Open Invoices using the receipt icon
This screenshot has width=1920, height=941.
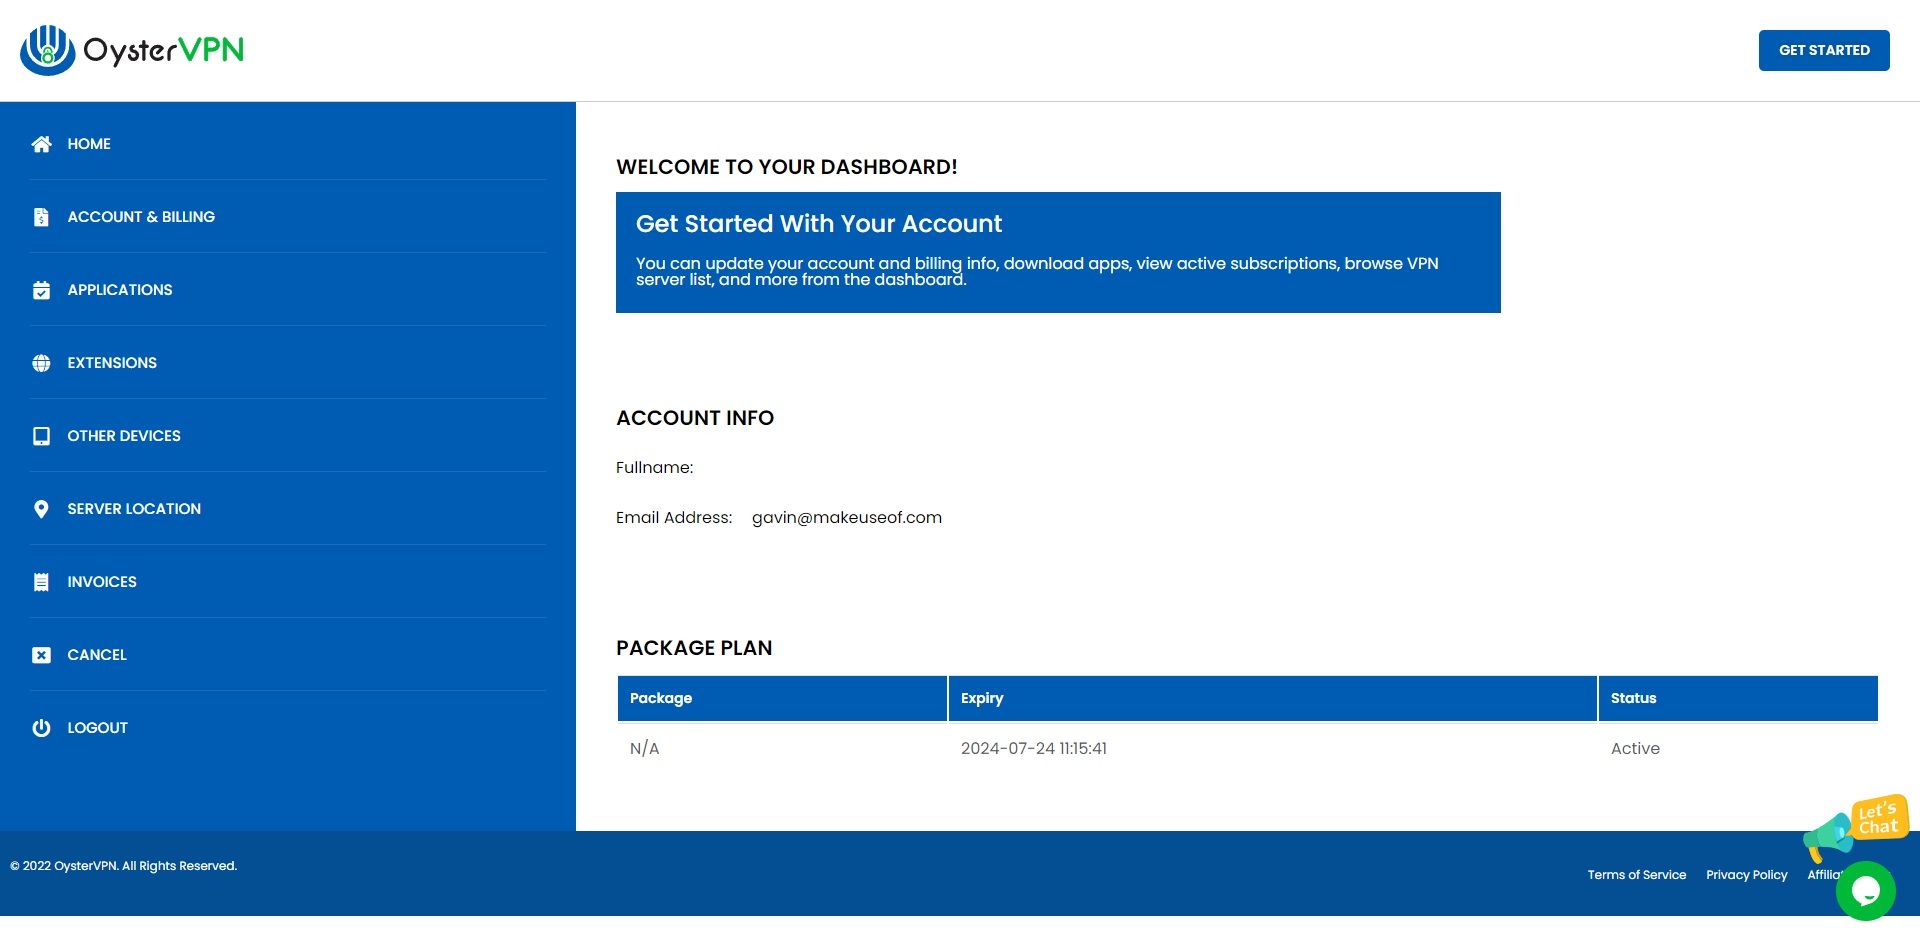pyautogui.click(x=40, y=582)
